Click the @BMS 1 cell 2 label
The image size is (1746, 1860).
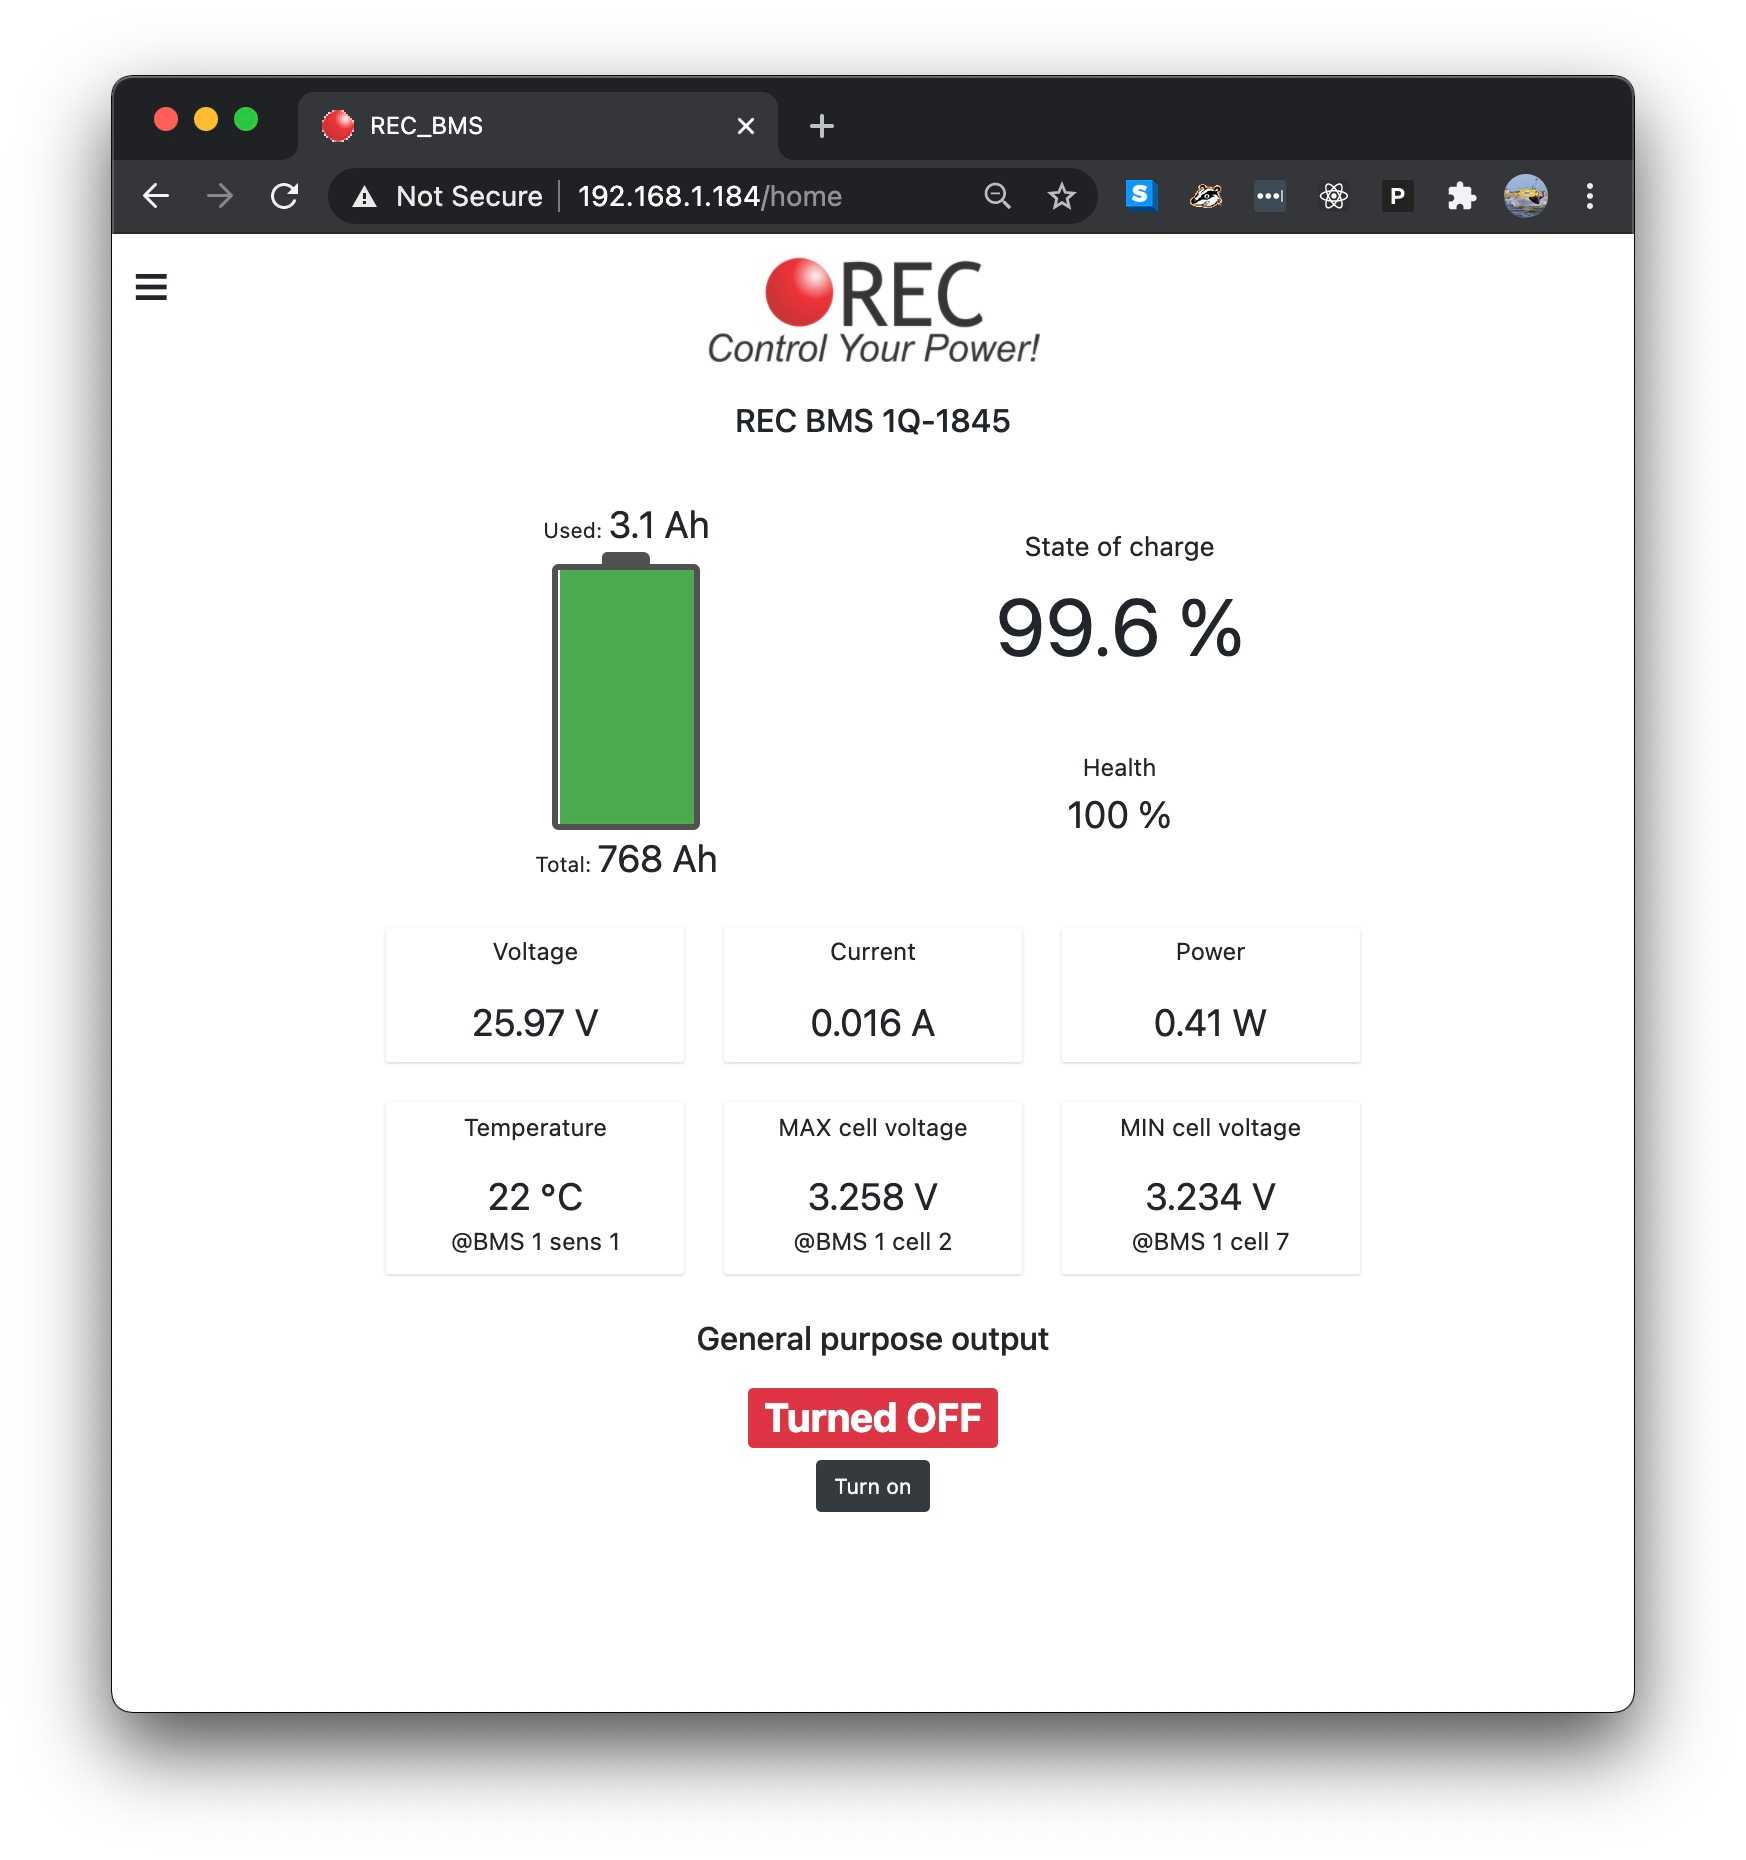point(873,1242)
